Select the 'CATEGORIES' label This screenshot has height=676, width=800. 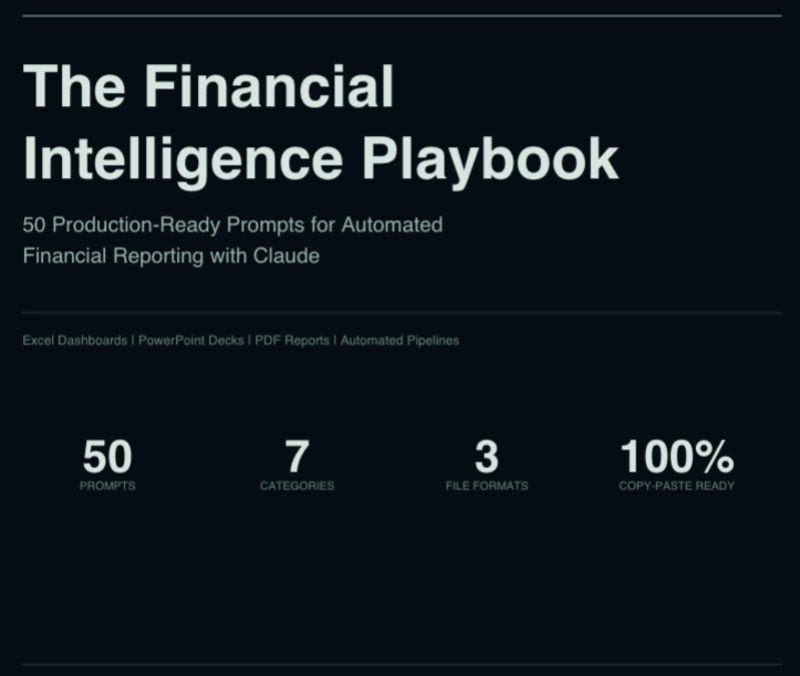pyautogui.click(x=297, y=486)
